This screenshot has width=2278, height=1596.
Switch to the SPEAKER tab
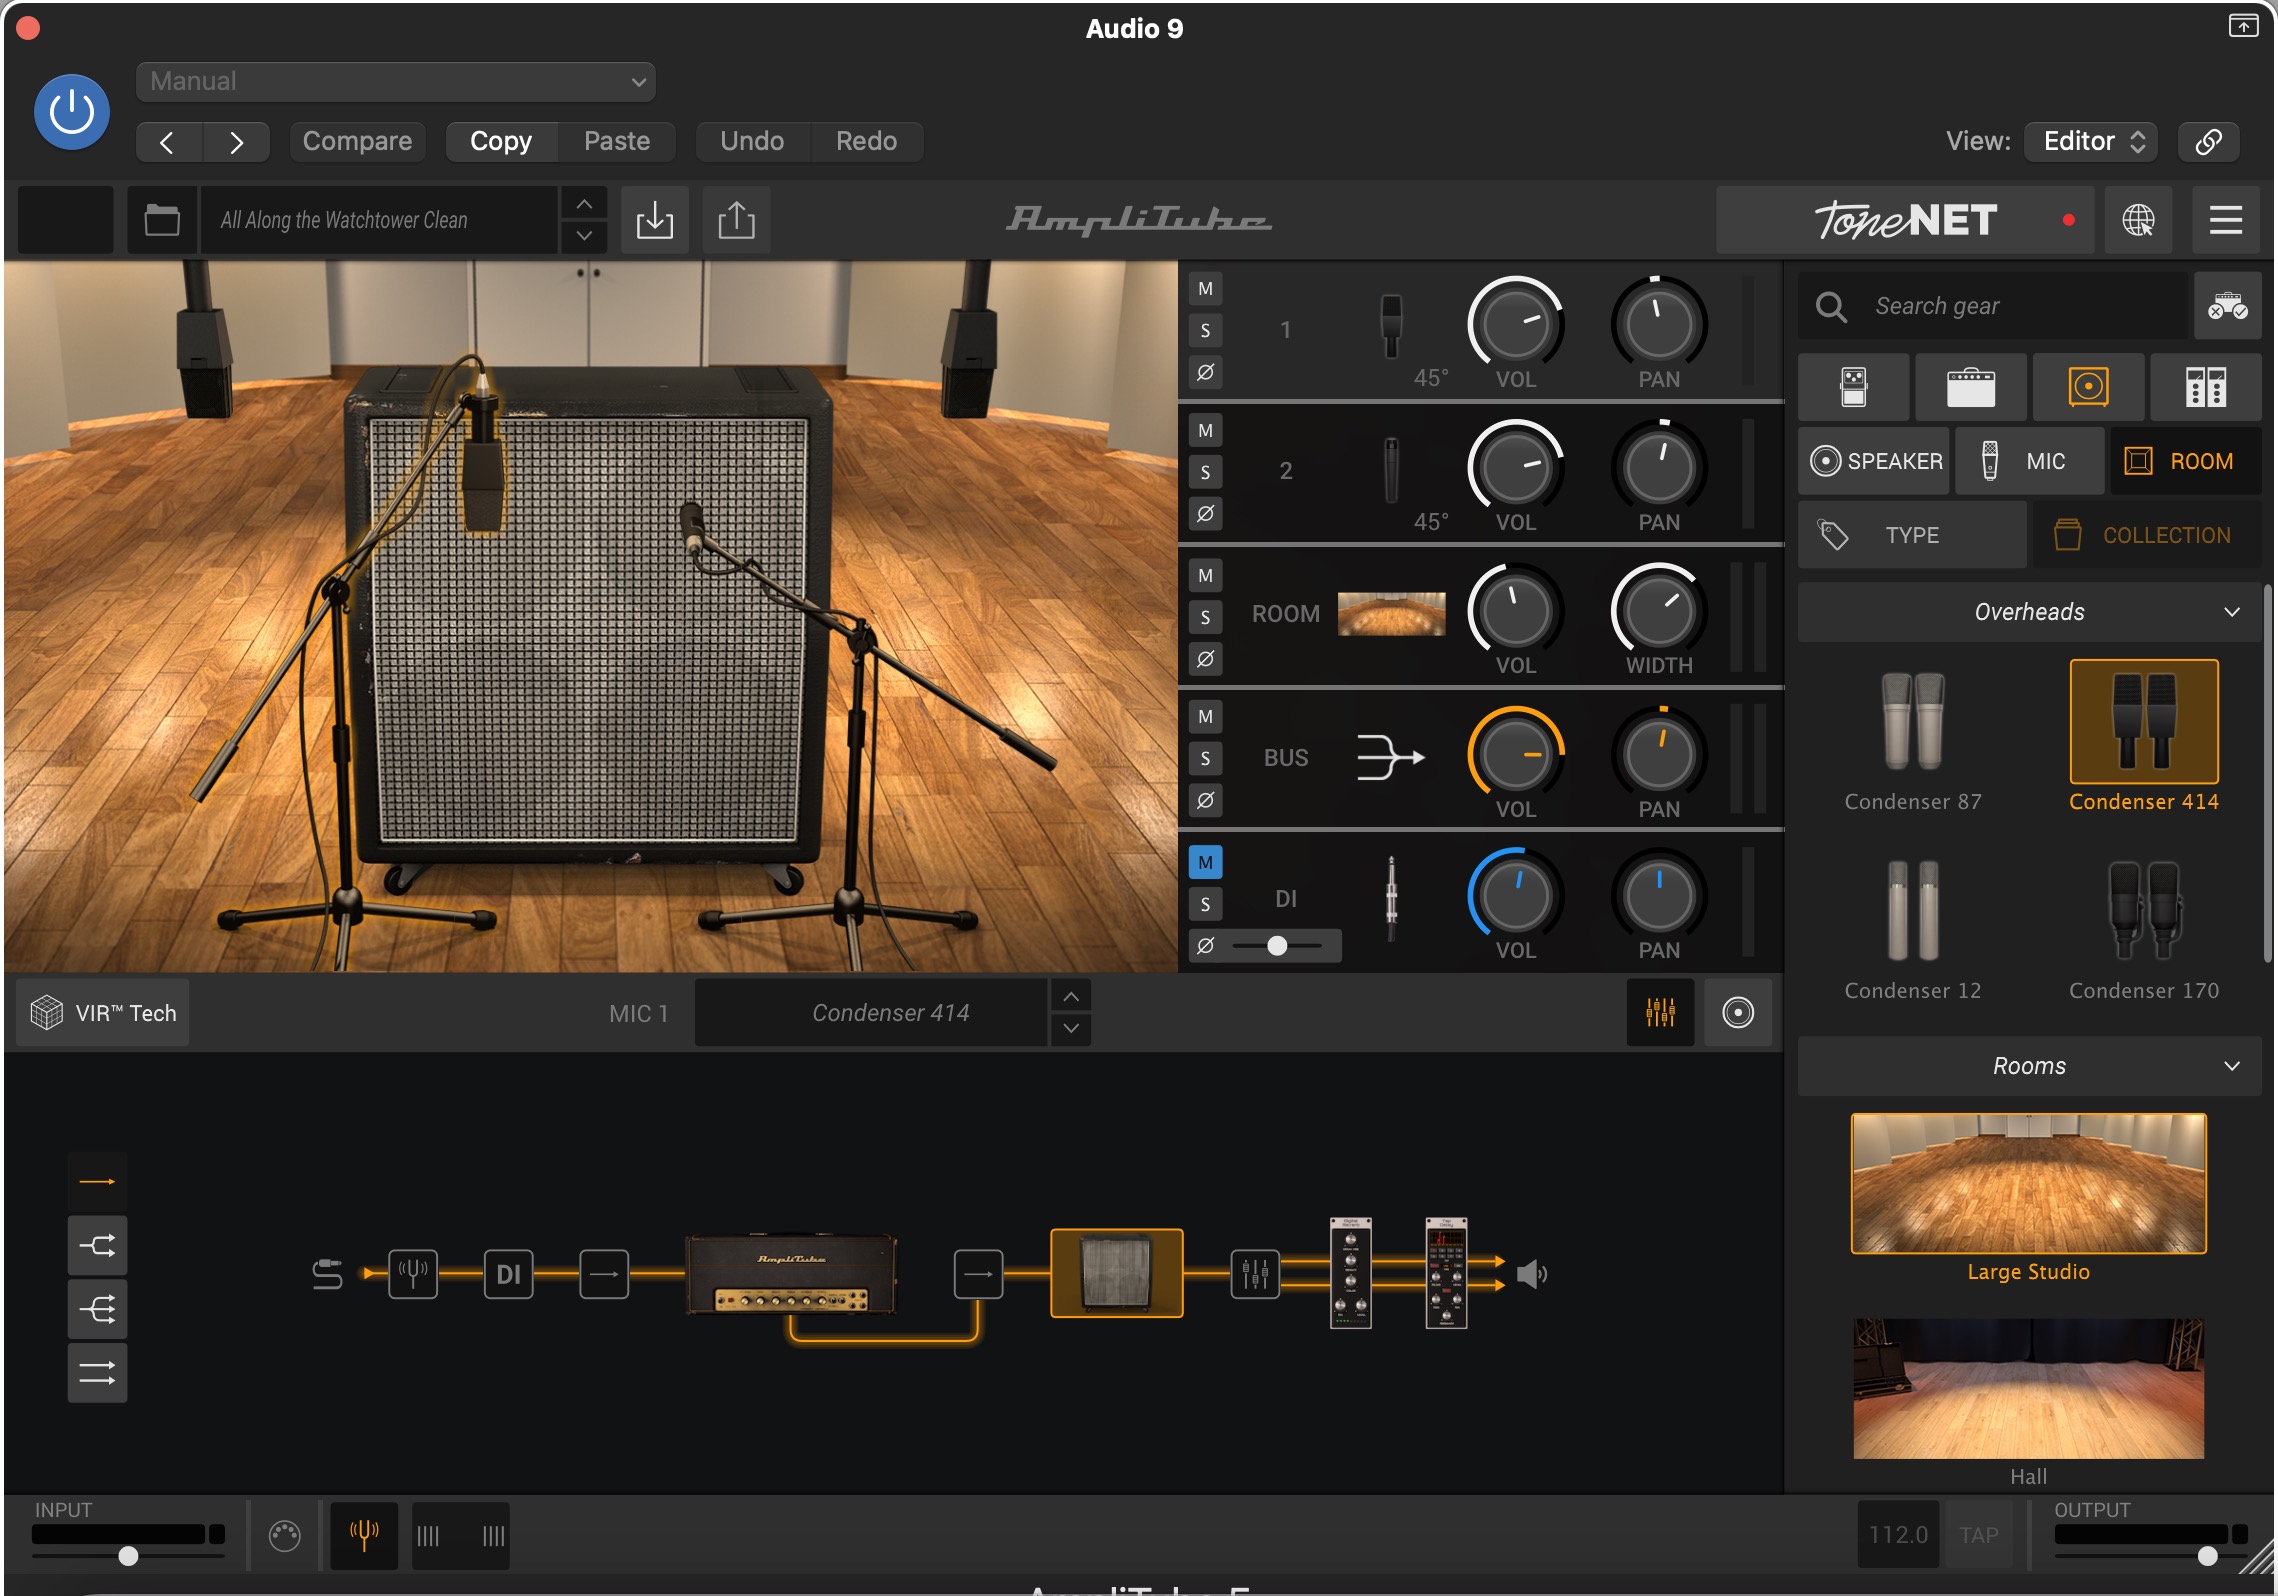1874,461
